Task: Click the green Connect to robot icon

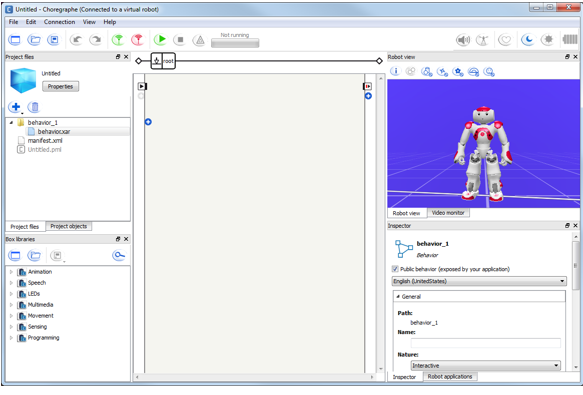Action: 118,40
